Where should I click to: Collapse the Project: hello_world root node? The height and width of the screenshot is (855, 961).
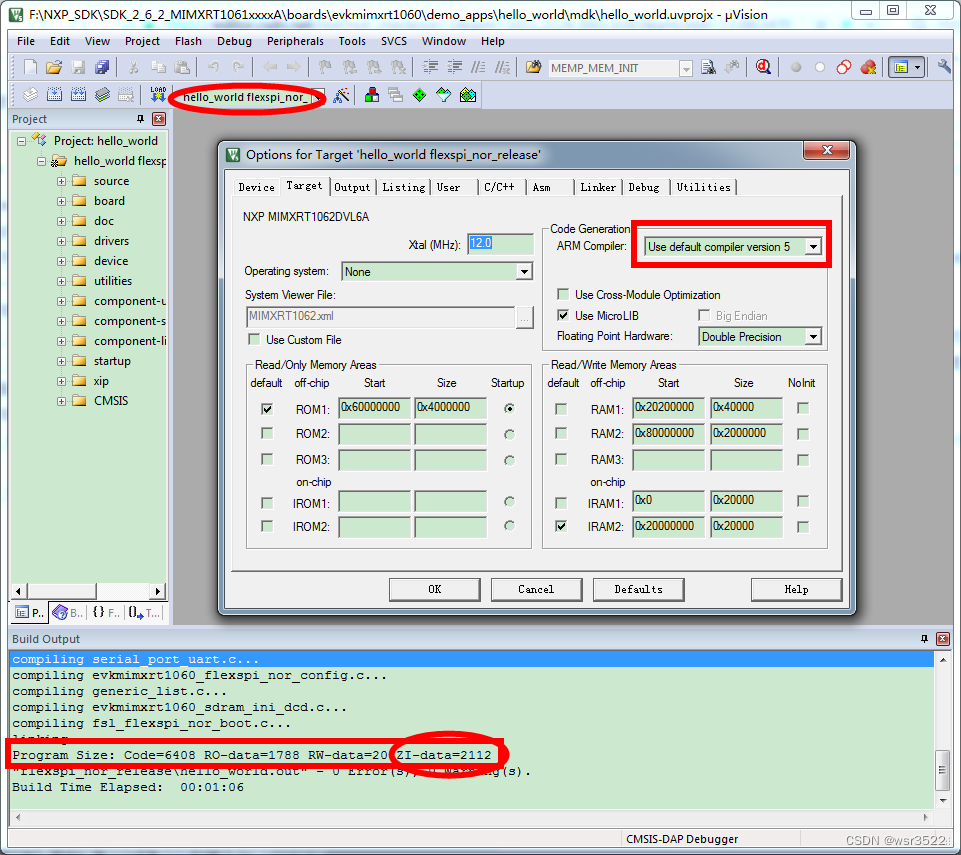[21, 141]
